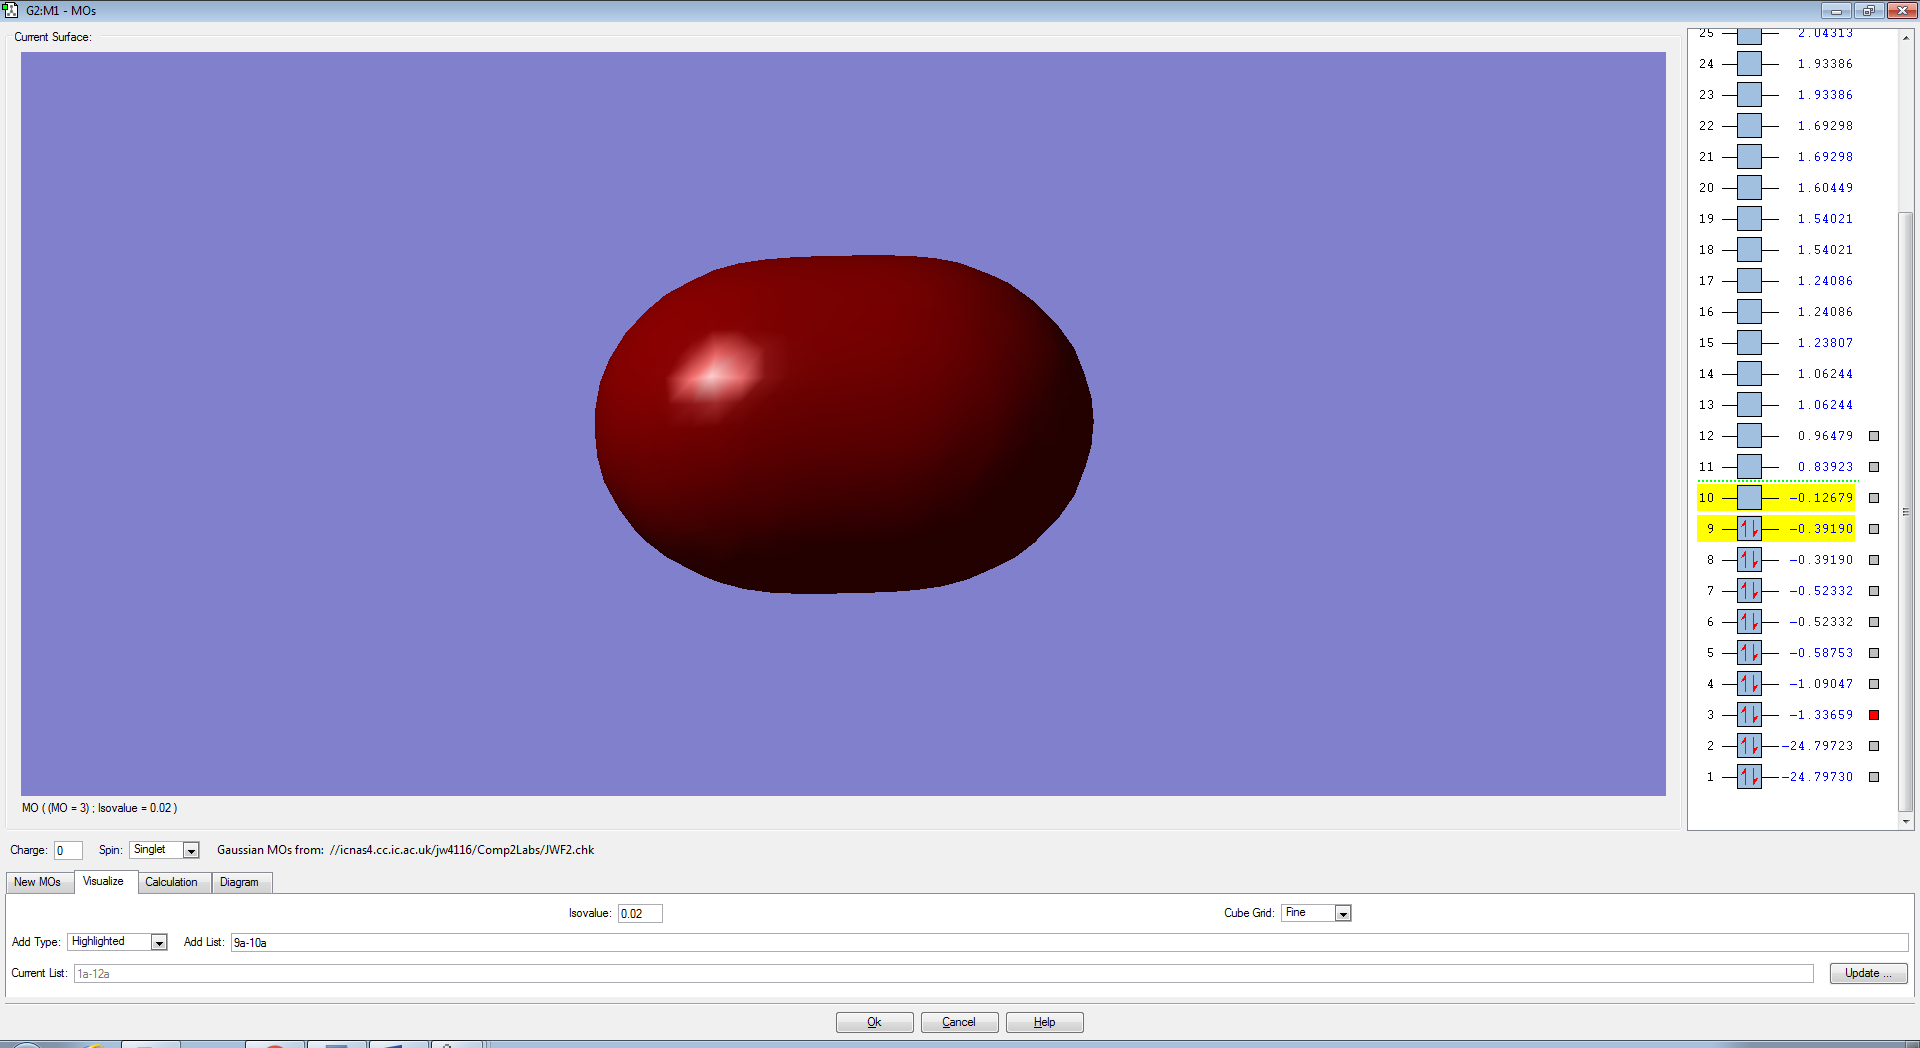Toggle the gray surface marker for MO 10
1920x1048 pixels.
(x=1874, y=498)
